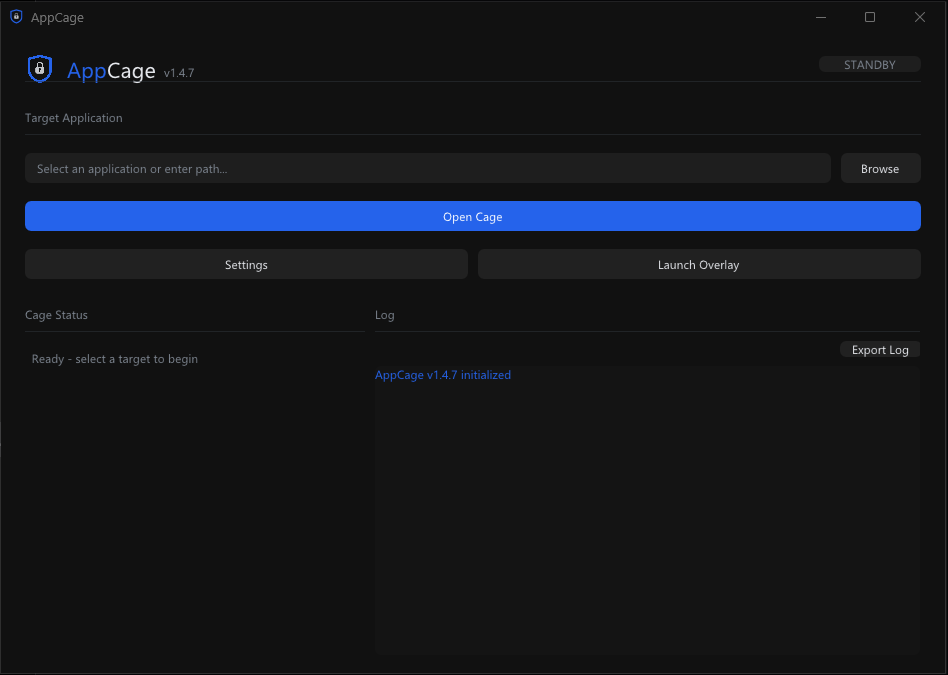Viewport: 948px width, 675px height.
Task: Click the application path input field
Action: click(x=428, y=167)
